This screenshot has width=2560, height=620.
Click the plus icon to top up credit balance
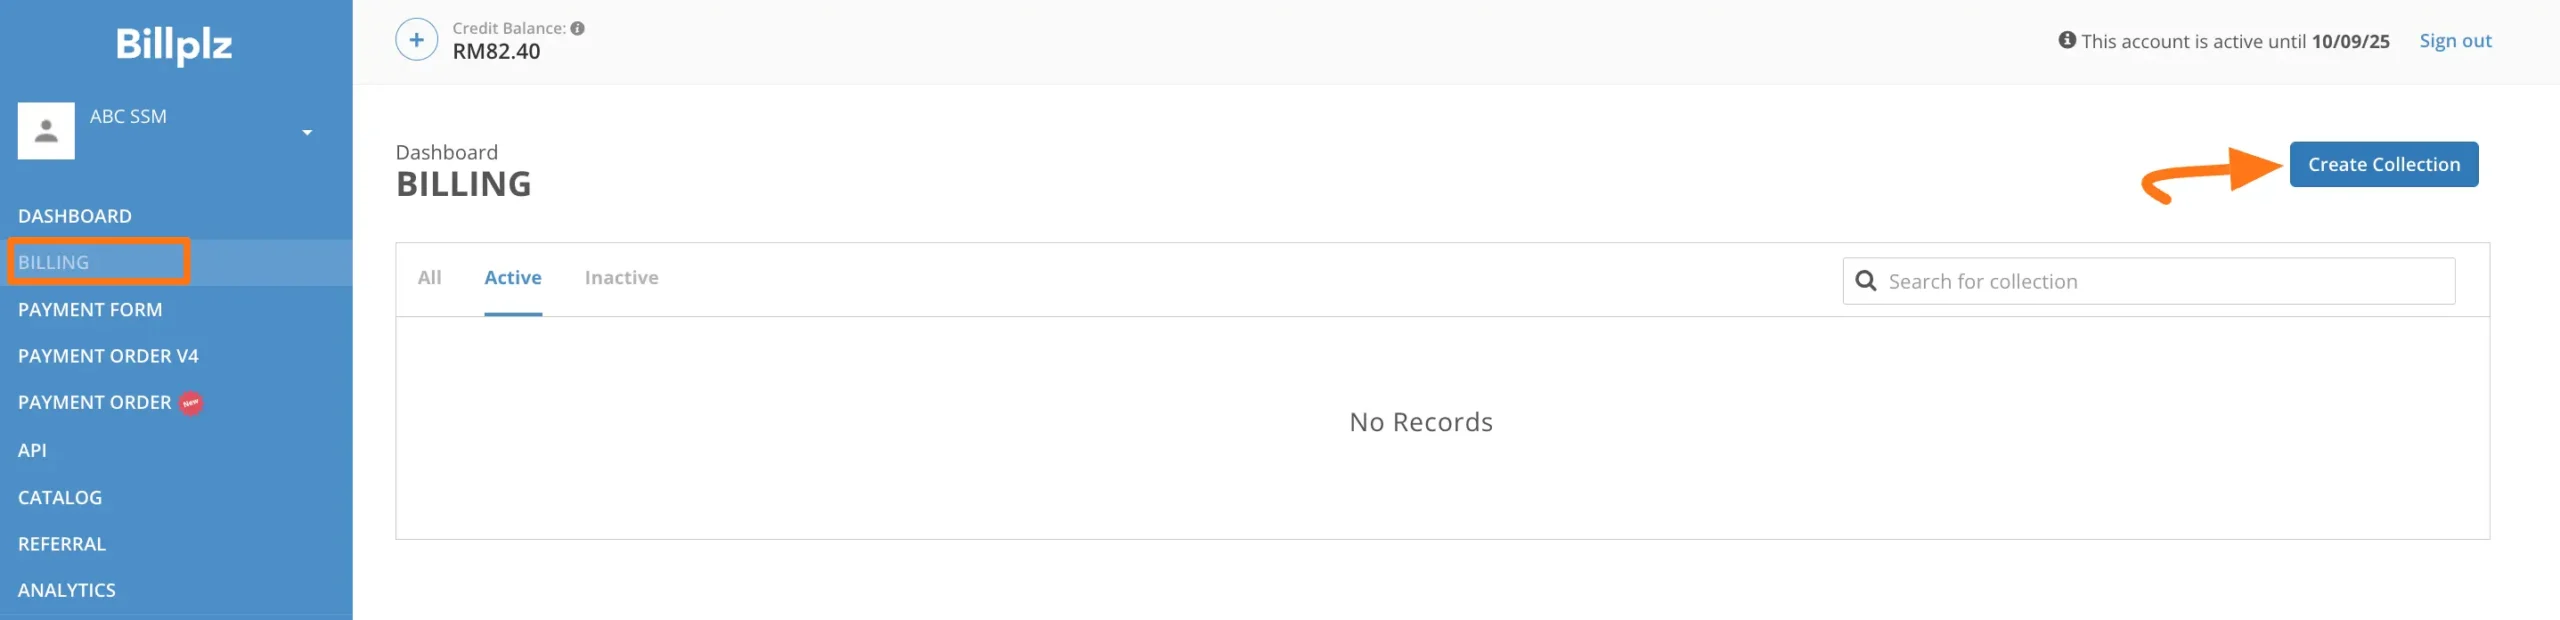click(416, 40)
